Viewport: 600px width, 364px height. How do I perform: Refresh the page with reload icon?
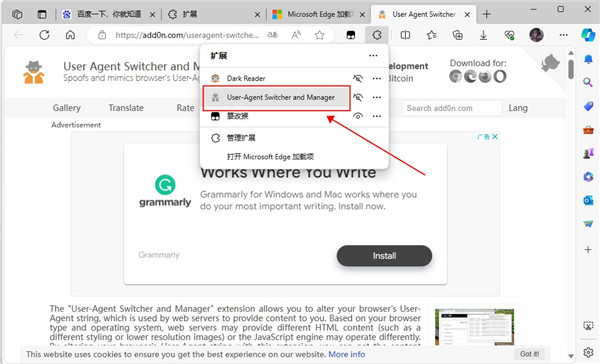[44, 35]
